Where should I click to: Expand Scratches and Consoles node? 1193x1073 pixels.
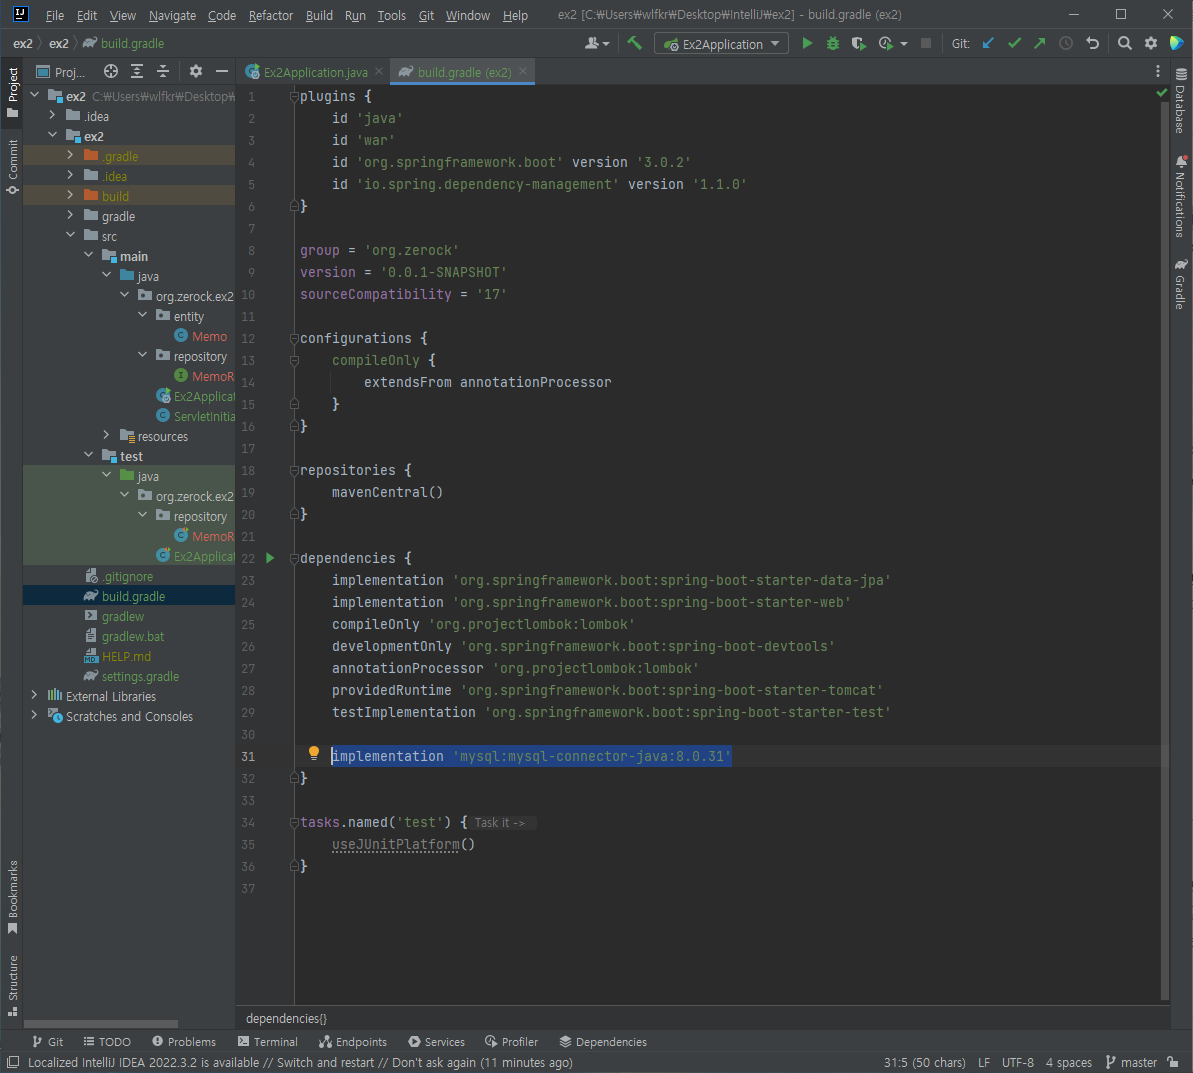[x=34, y=715]
